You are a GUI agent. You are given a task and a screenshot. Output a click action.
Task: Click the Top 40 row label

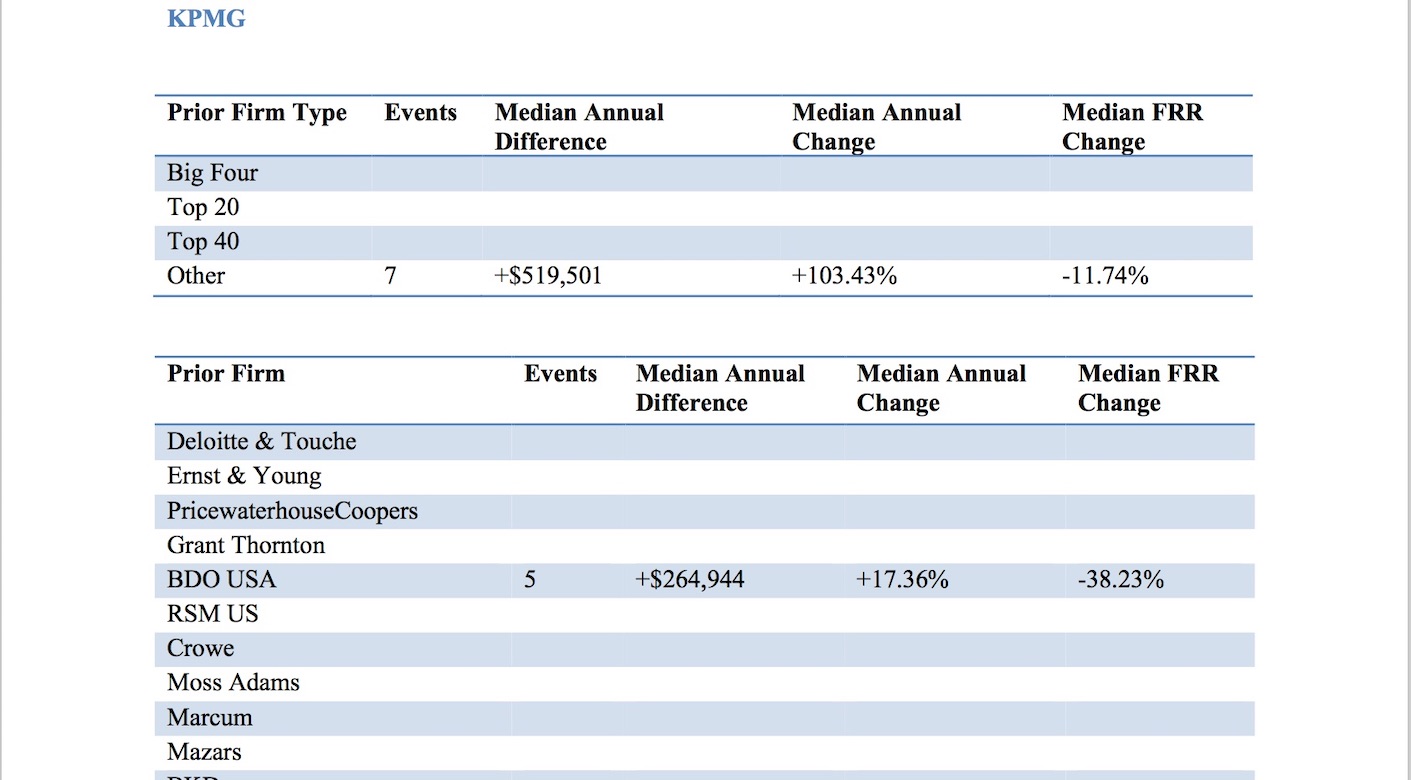(x=203, y=242)
